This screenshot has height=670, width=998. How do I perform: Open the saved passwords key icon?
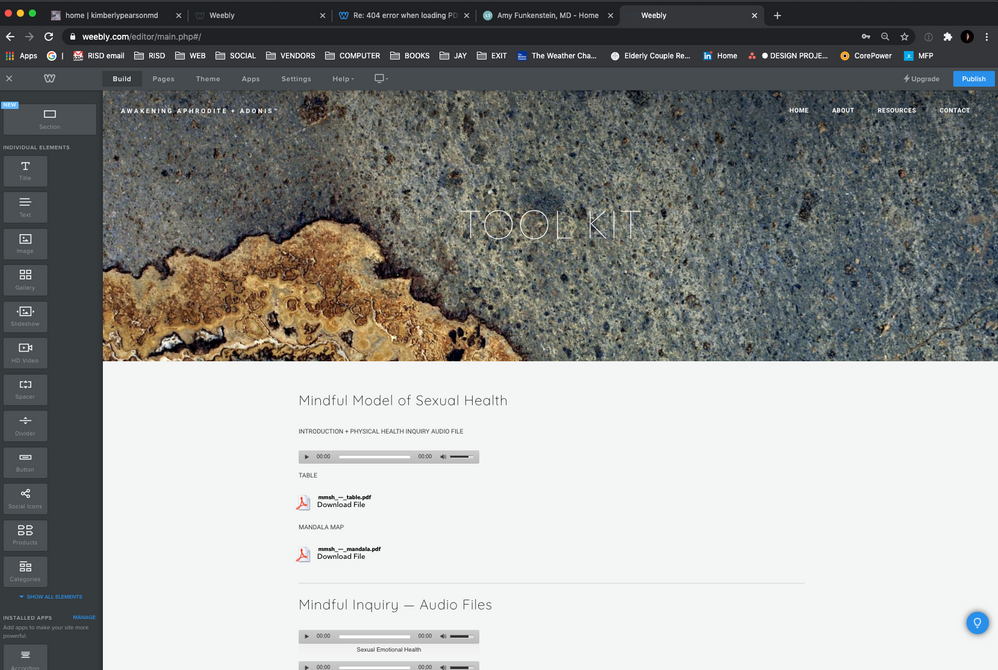(866, 37)
